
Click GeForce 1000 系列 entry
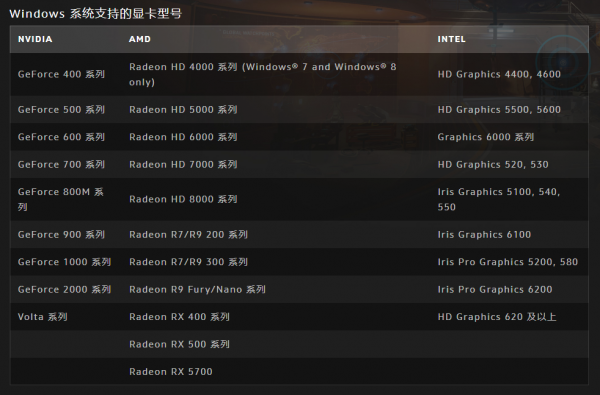tap(64, 262)
